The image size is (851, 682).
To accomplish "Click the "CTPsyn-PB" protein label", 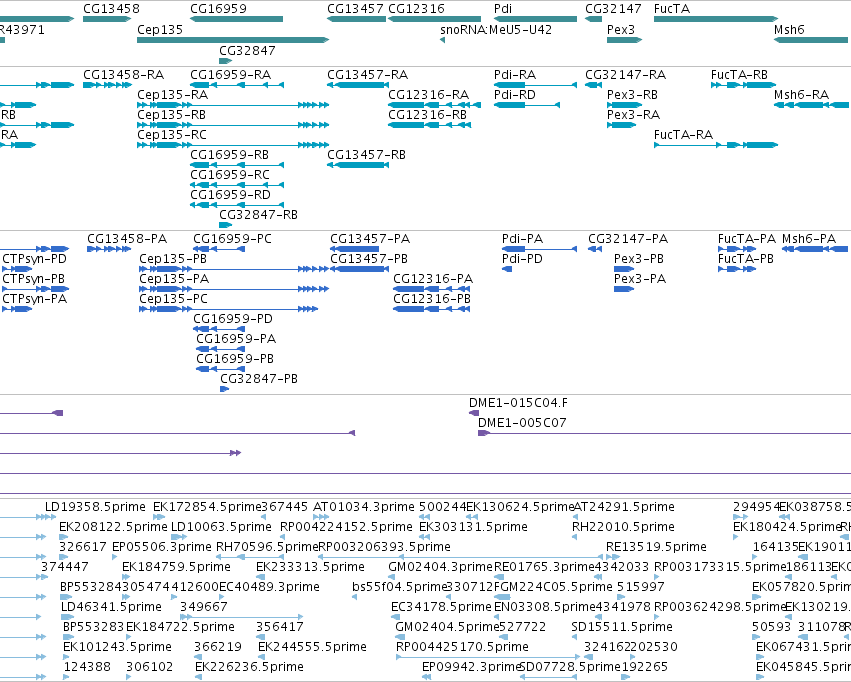I will [33, 279].
